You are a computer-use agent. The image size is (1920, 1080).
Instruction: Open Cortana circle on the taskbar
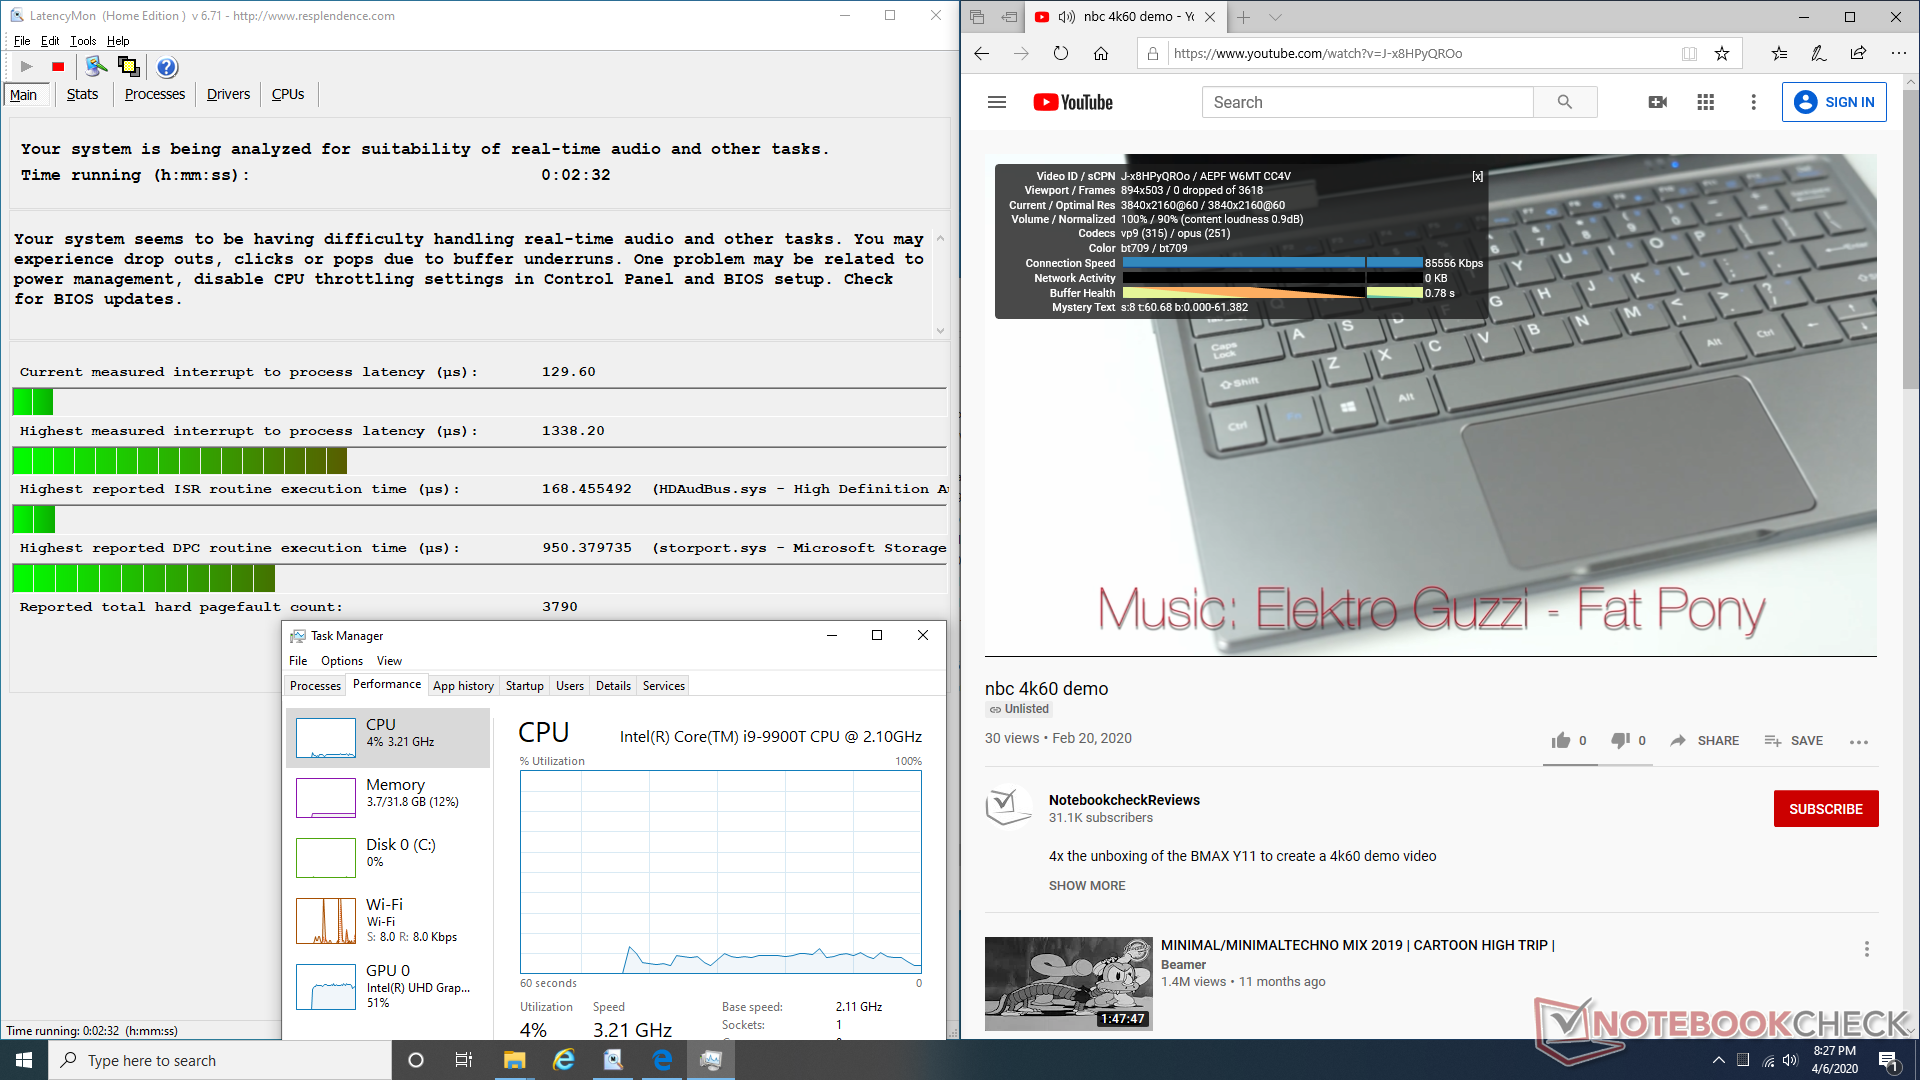[x=416, y=1060]
